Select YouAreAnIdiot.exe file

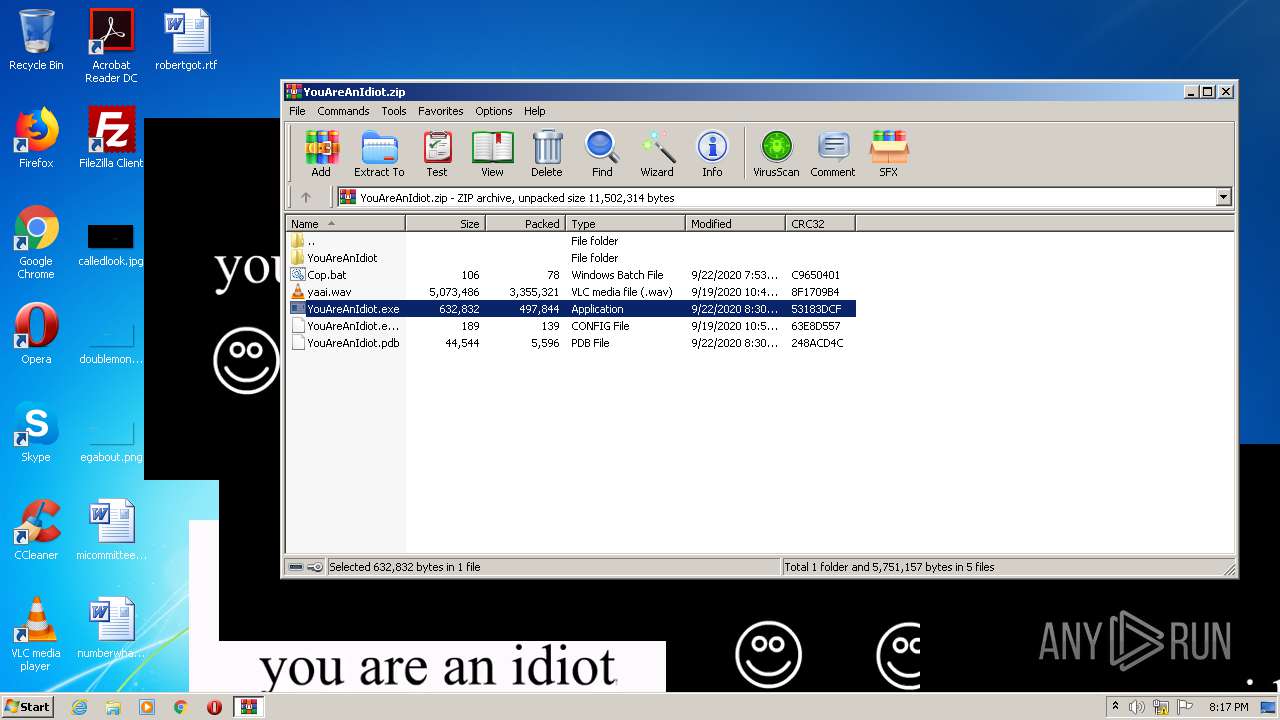[x=570, y=309]
